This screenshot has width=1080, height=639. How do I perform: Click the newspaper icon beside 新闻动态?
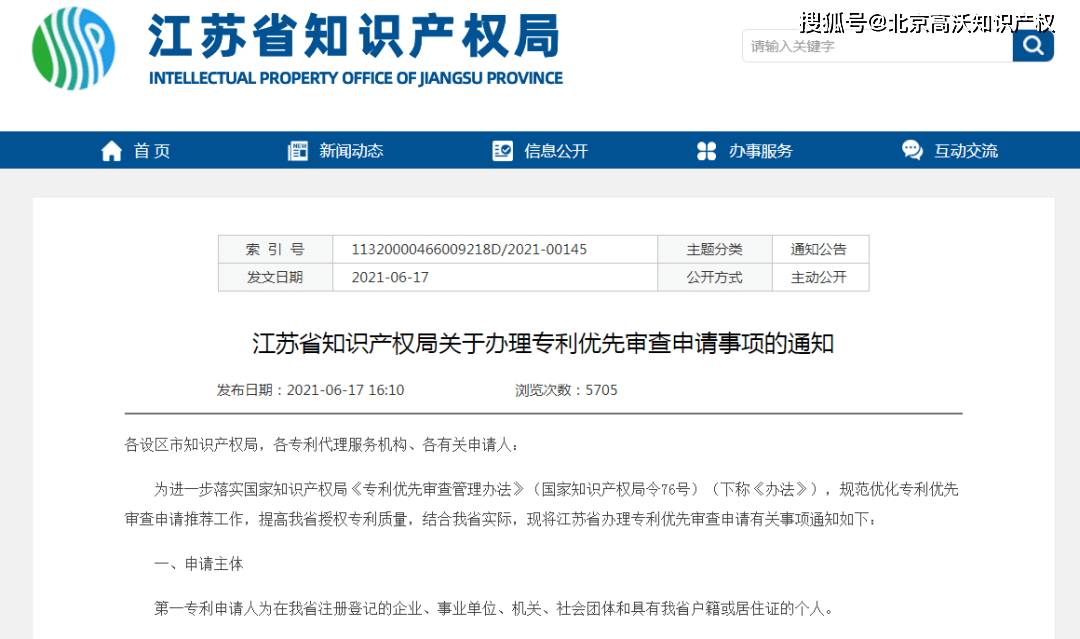[298, 151]
